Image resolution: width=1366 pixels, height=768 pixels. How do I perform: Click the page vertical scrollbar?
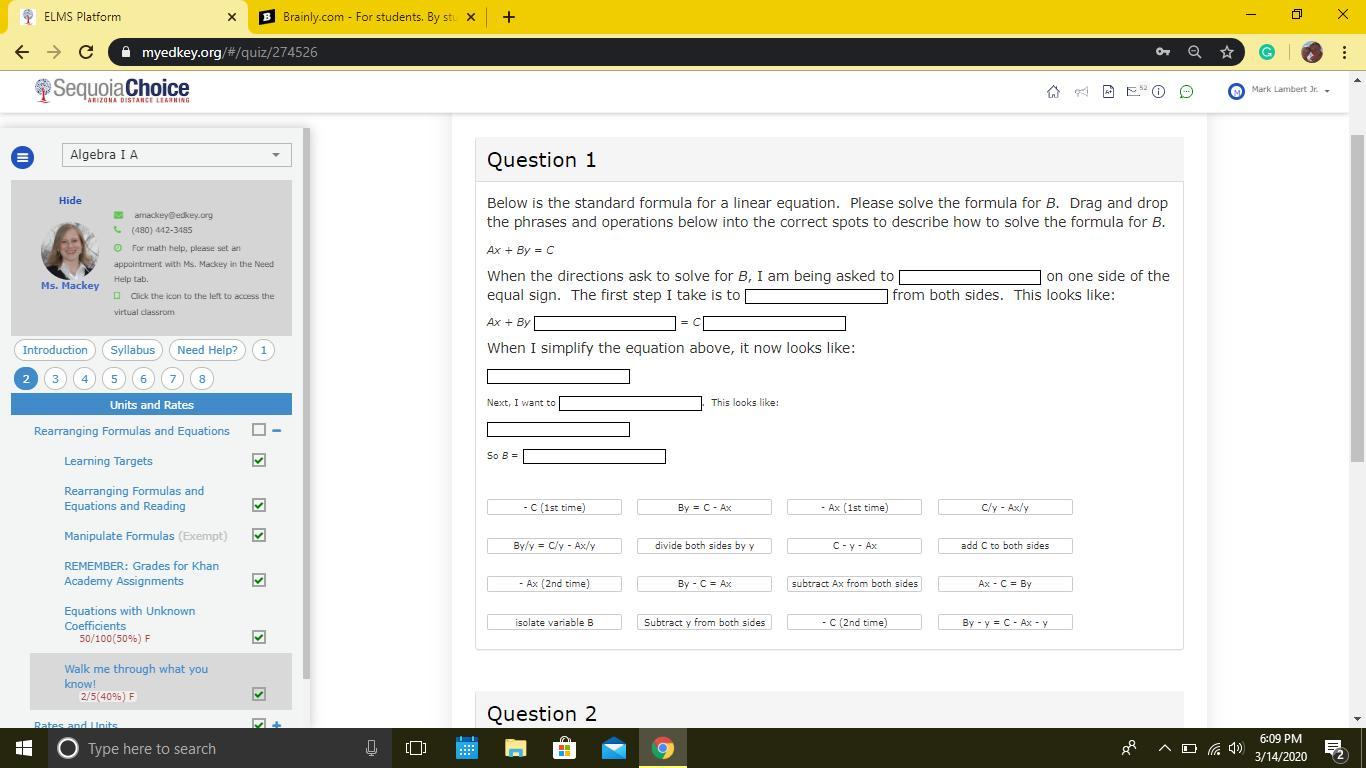click(x=1357, y=300)
